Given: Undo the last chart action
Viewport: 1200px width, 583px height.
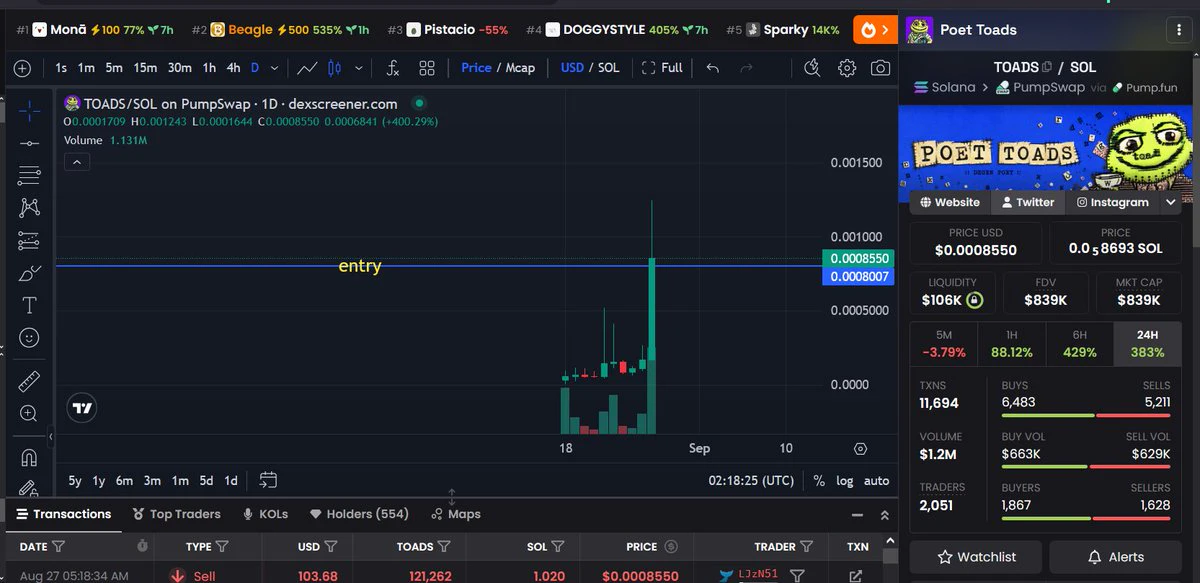Looking at the screenshot, I should point(712,68).
